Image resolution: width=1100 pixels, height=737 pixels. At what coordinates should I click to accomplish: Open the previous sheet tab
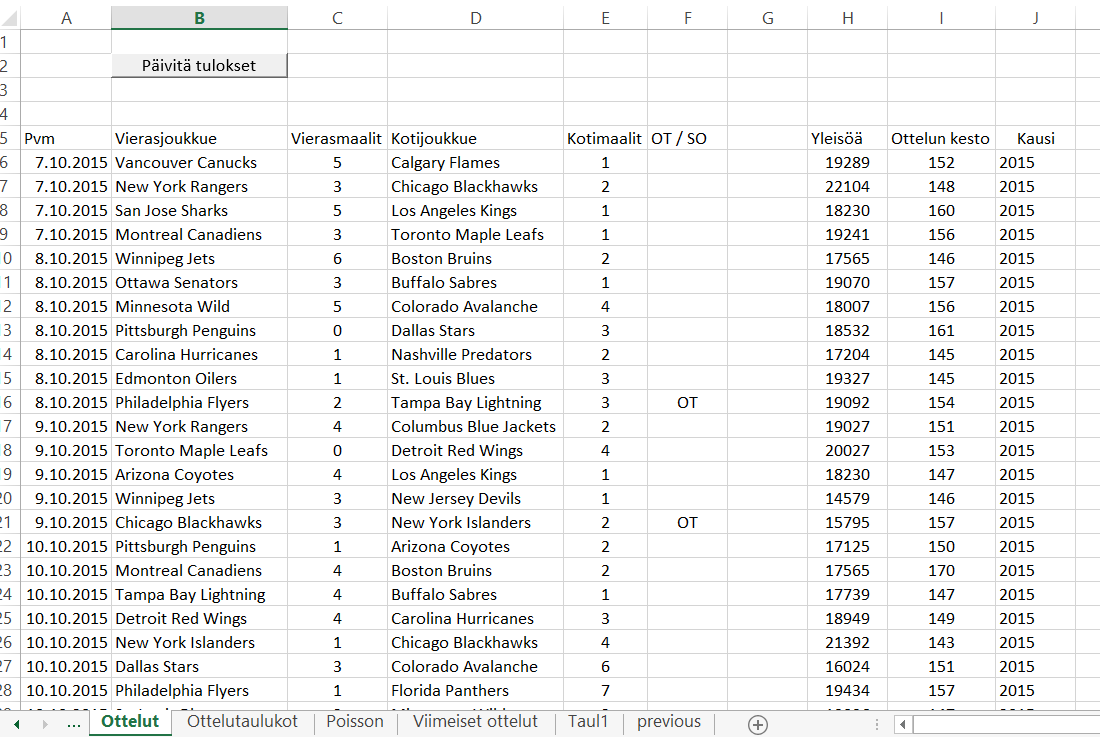668,722
